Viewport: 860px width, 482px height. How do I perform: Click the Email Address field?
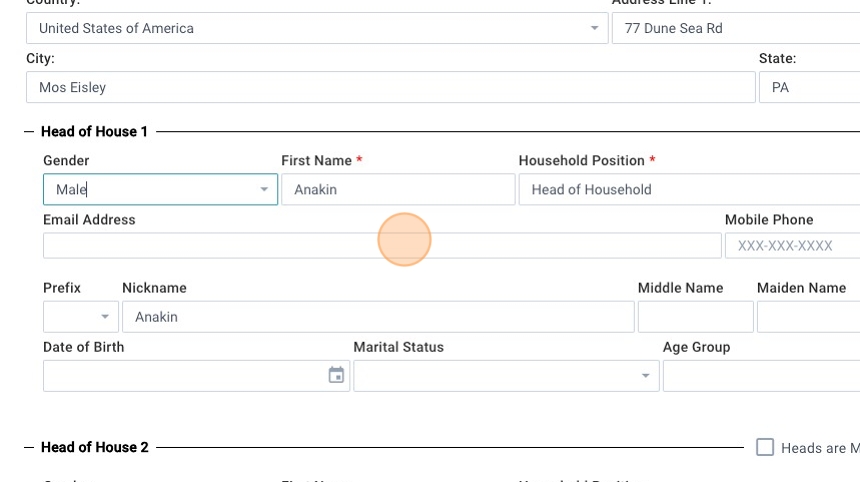[x=381, y=246]
